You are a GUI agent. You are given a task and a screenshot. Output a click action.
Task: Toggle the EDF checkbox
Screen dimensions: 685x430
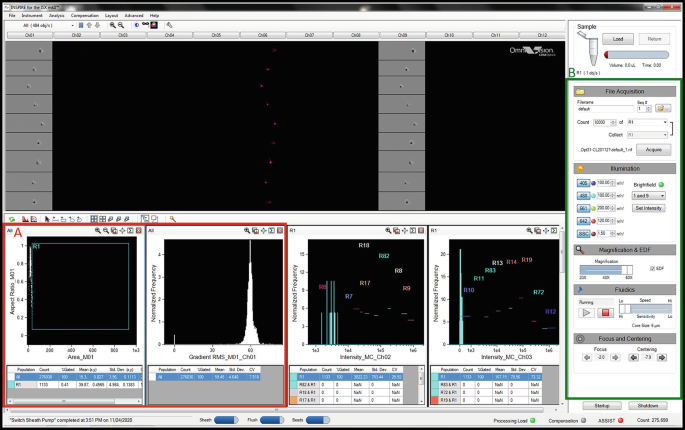(x=650, y=268)
